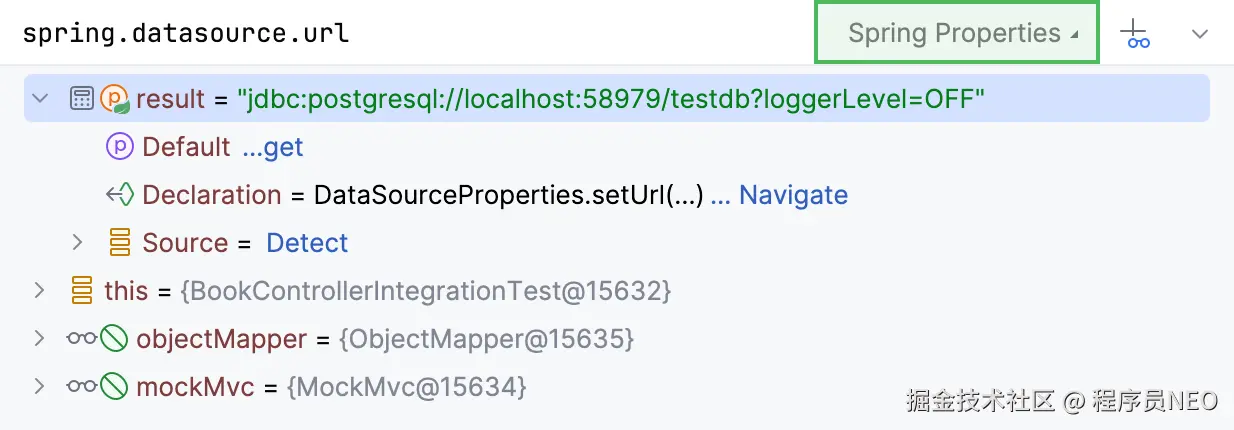The width and height of the screenshot is (1234, 430).
Task: Collapse the result node
Action: coord(40,98)
